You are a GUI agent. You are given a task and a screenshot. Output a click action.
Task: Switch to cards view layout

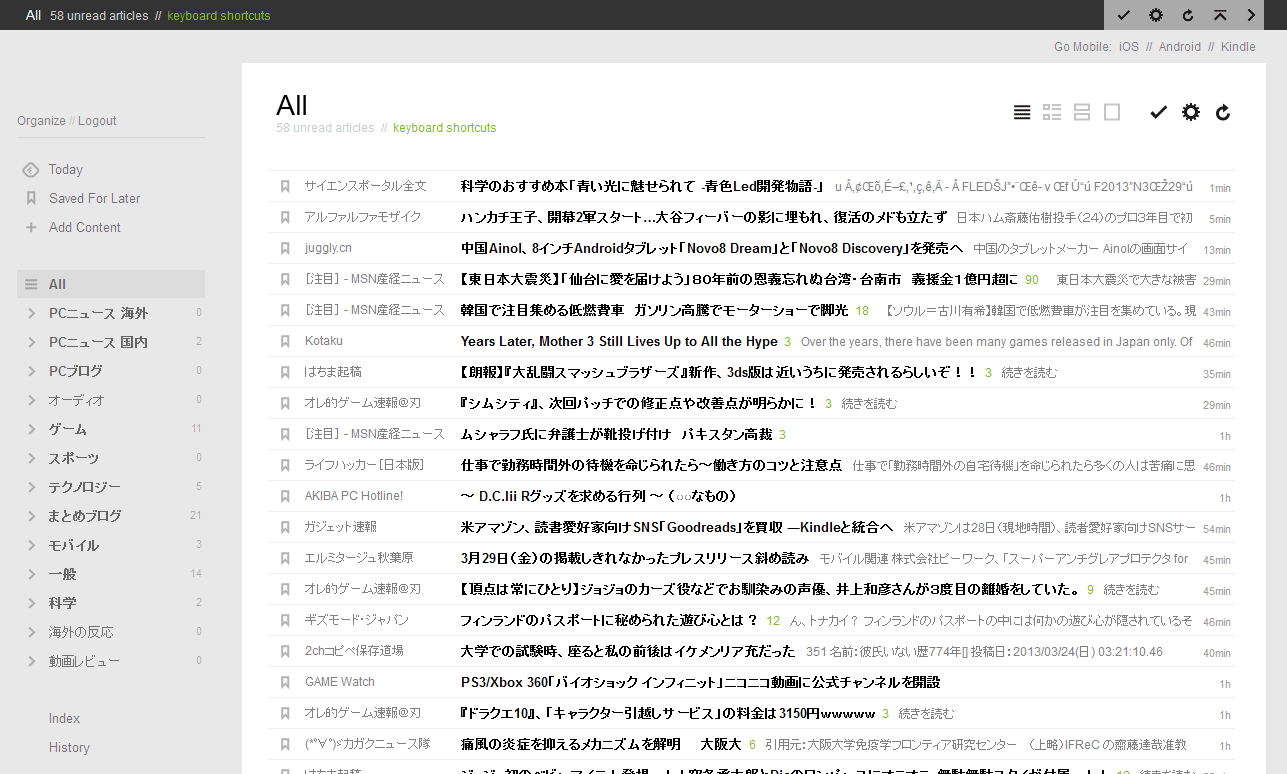pyautogui.click(x=1082, y=112)
